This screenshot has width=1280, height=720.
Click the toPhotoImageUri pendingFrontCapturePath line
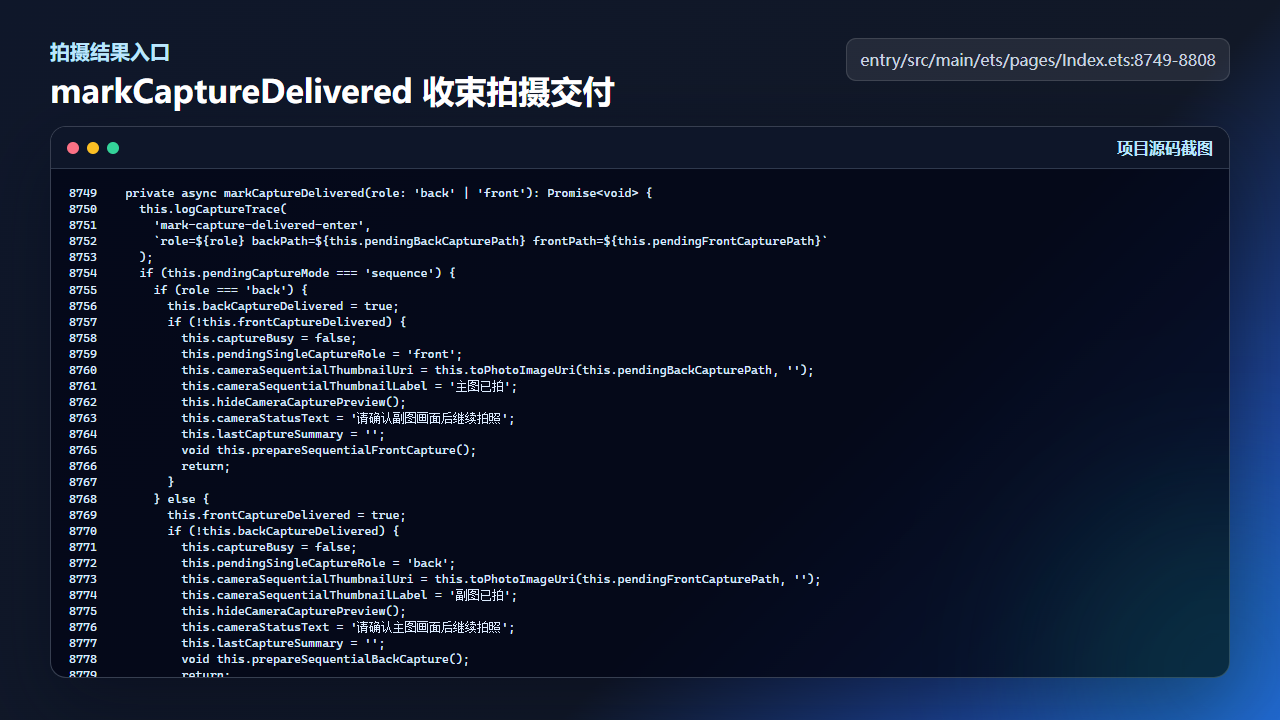(x=501, y=579)
